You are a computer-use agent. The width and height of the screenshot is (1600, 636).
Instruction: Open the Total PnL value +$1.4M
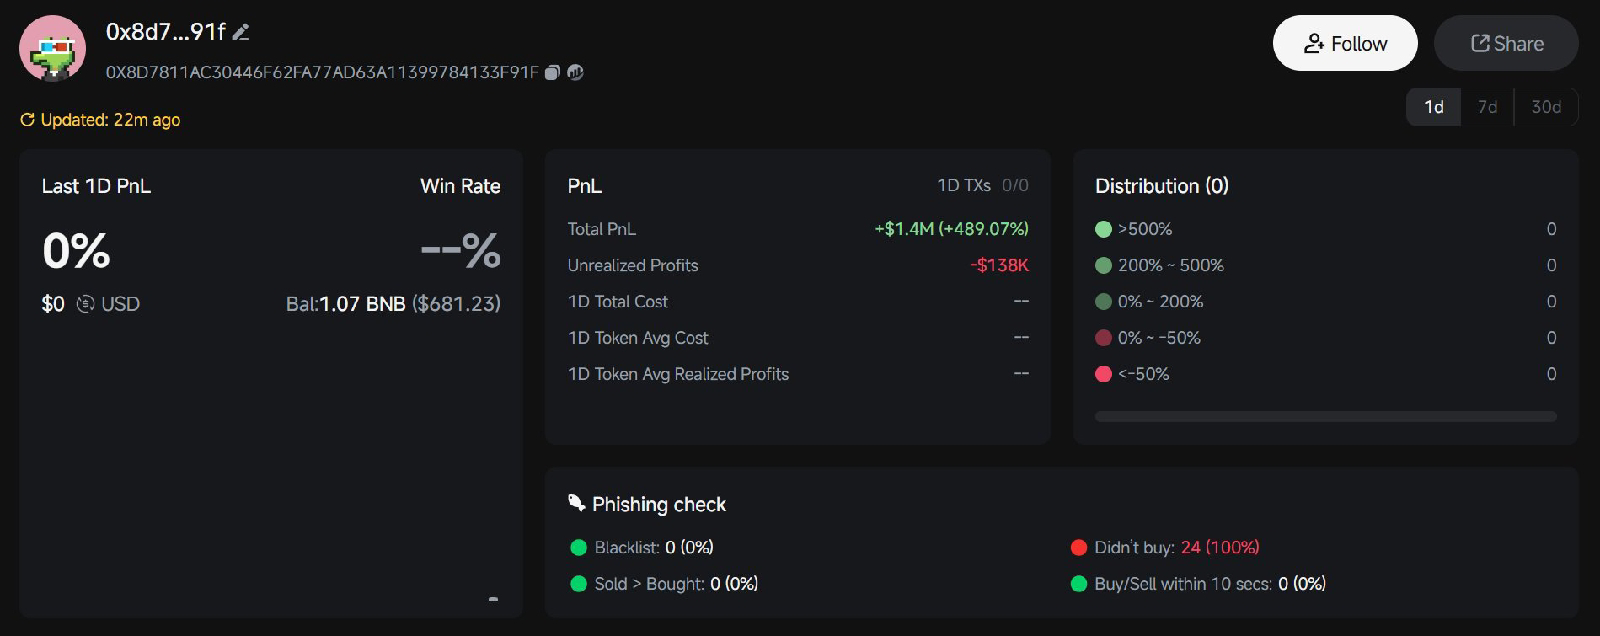[951, 229]
